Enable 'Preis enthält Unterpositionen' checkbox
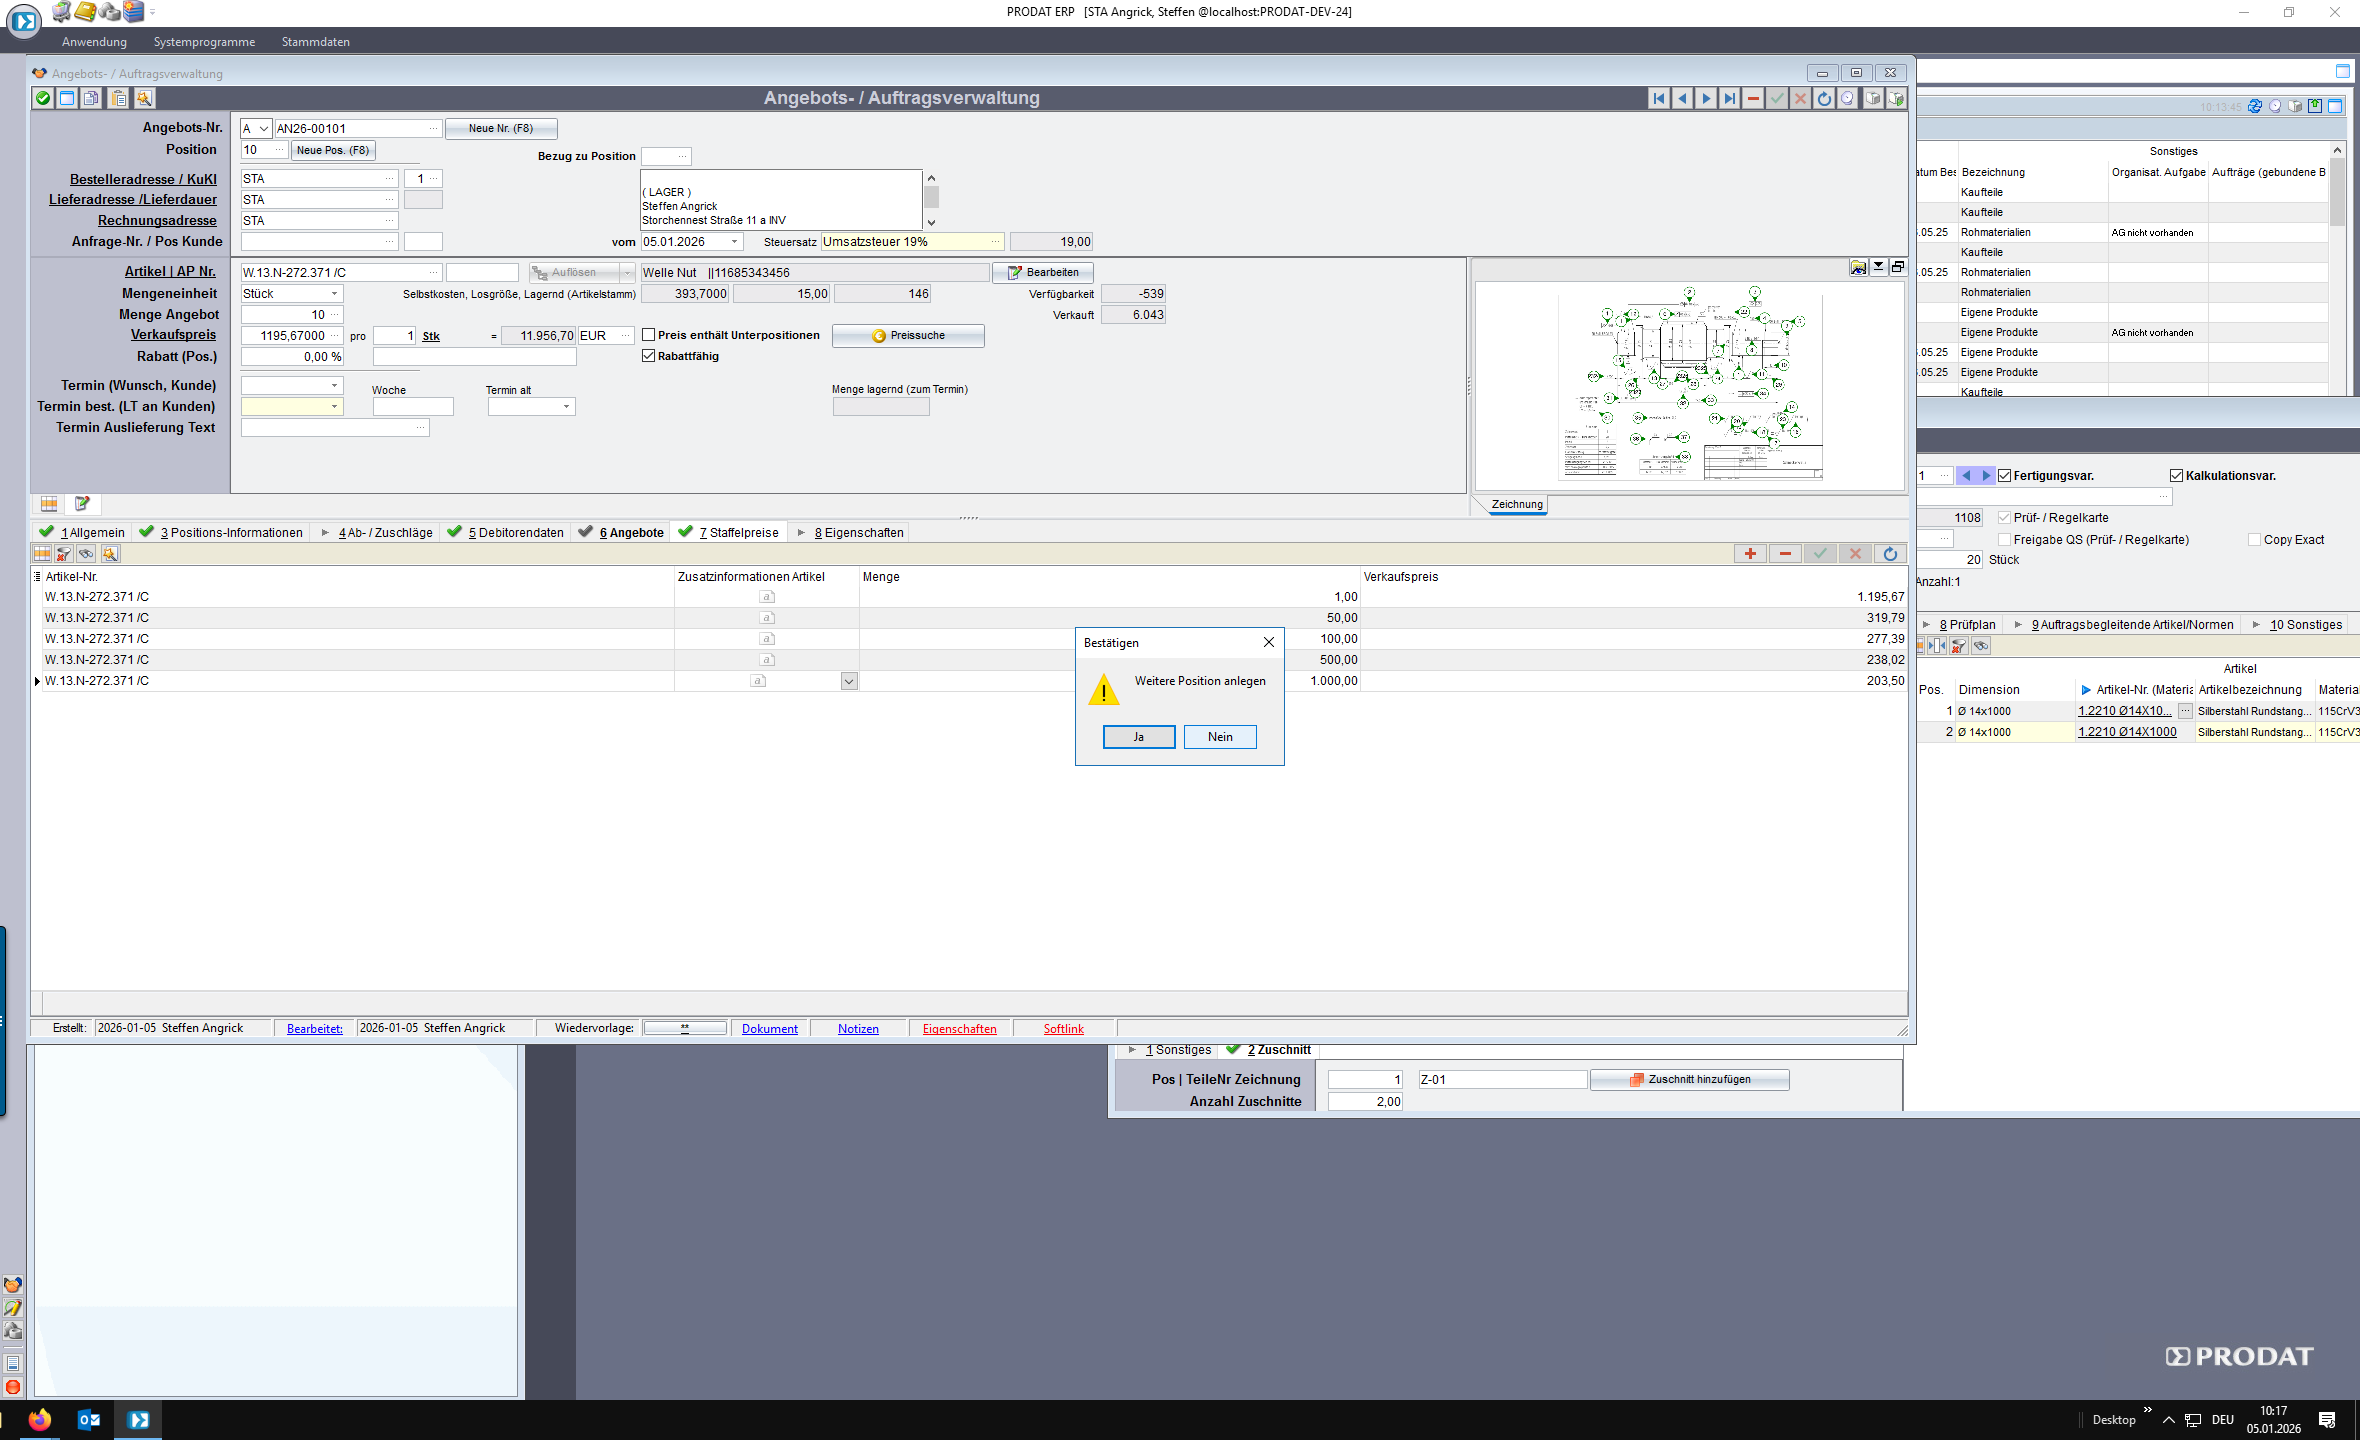 [x=649, y=335]
